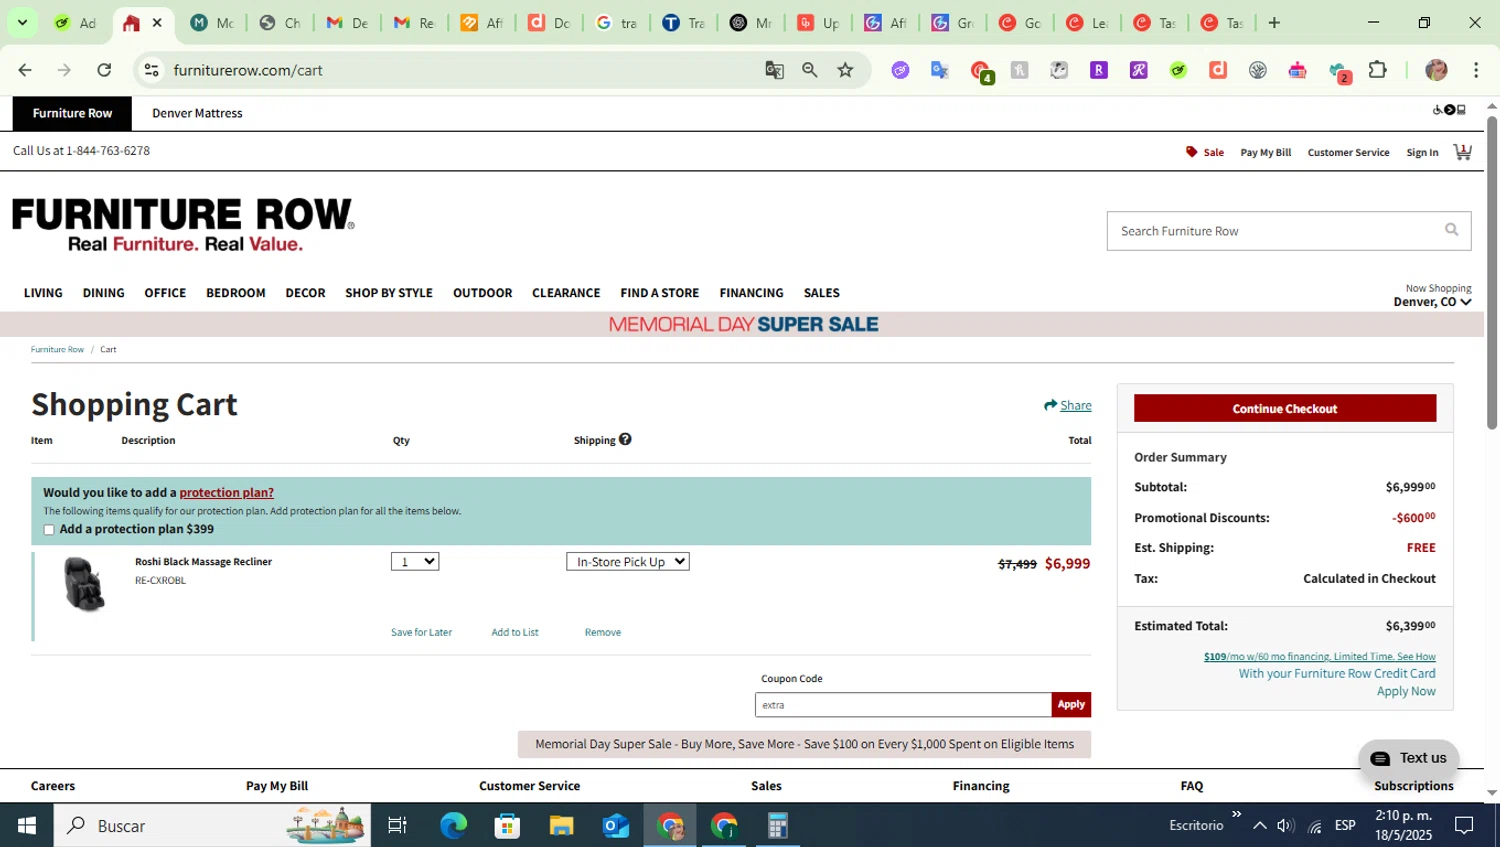Image resolution: width=1500 pixels, height=847 pixels.
Task: Open the $109/mo financing See How link
Action: point(1319,656)
